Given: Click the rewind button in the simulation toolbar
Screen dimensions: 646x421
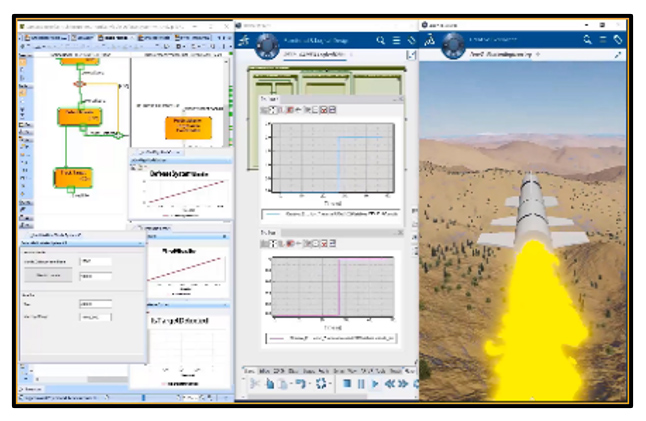Looking at the screenshot, I should (390, 383).
